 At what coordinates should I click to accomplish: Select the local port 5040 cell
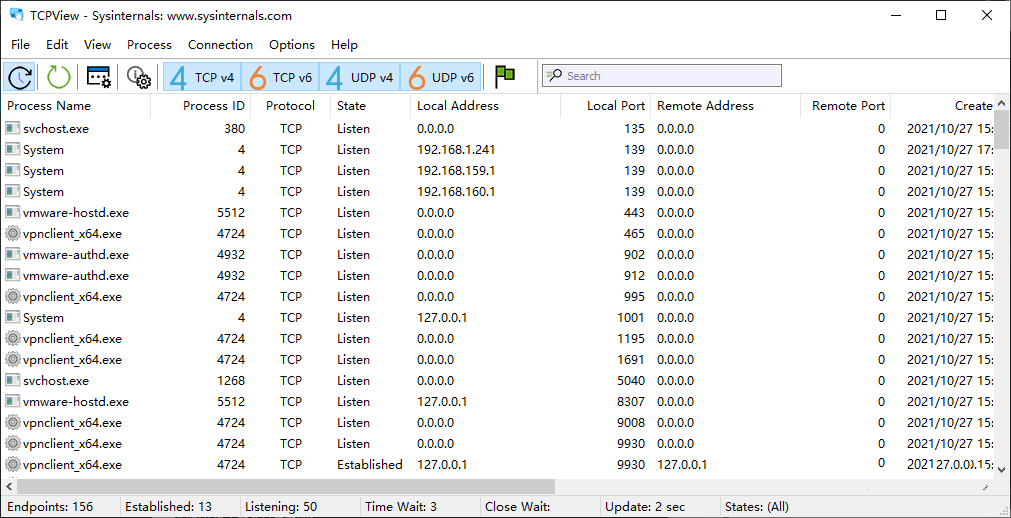631,381
